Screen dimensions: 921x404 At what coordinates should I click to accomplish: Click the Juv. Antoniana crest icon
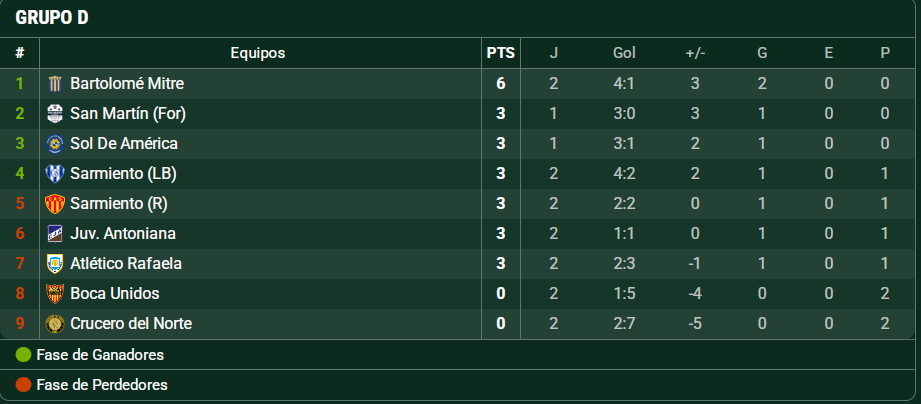55,234
